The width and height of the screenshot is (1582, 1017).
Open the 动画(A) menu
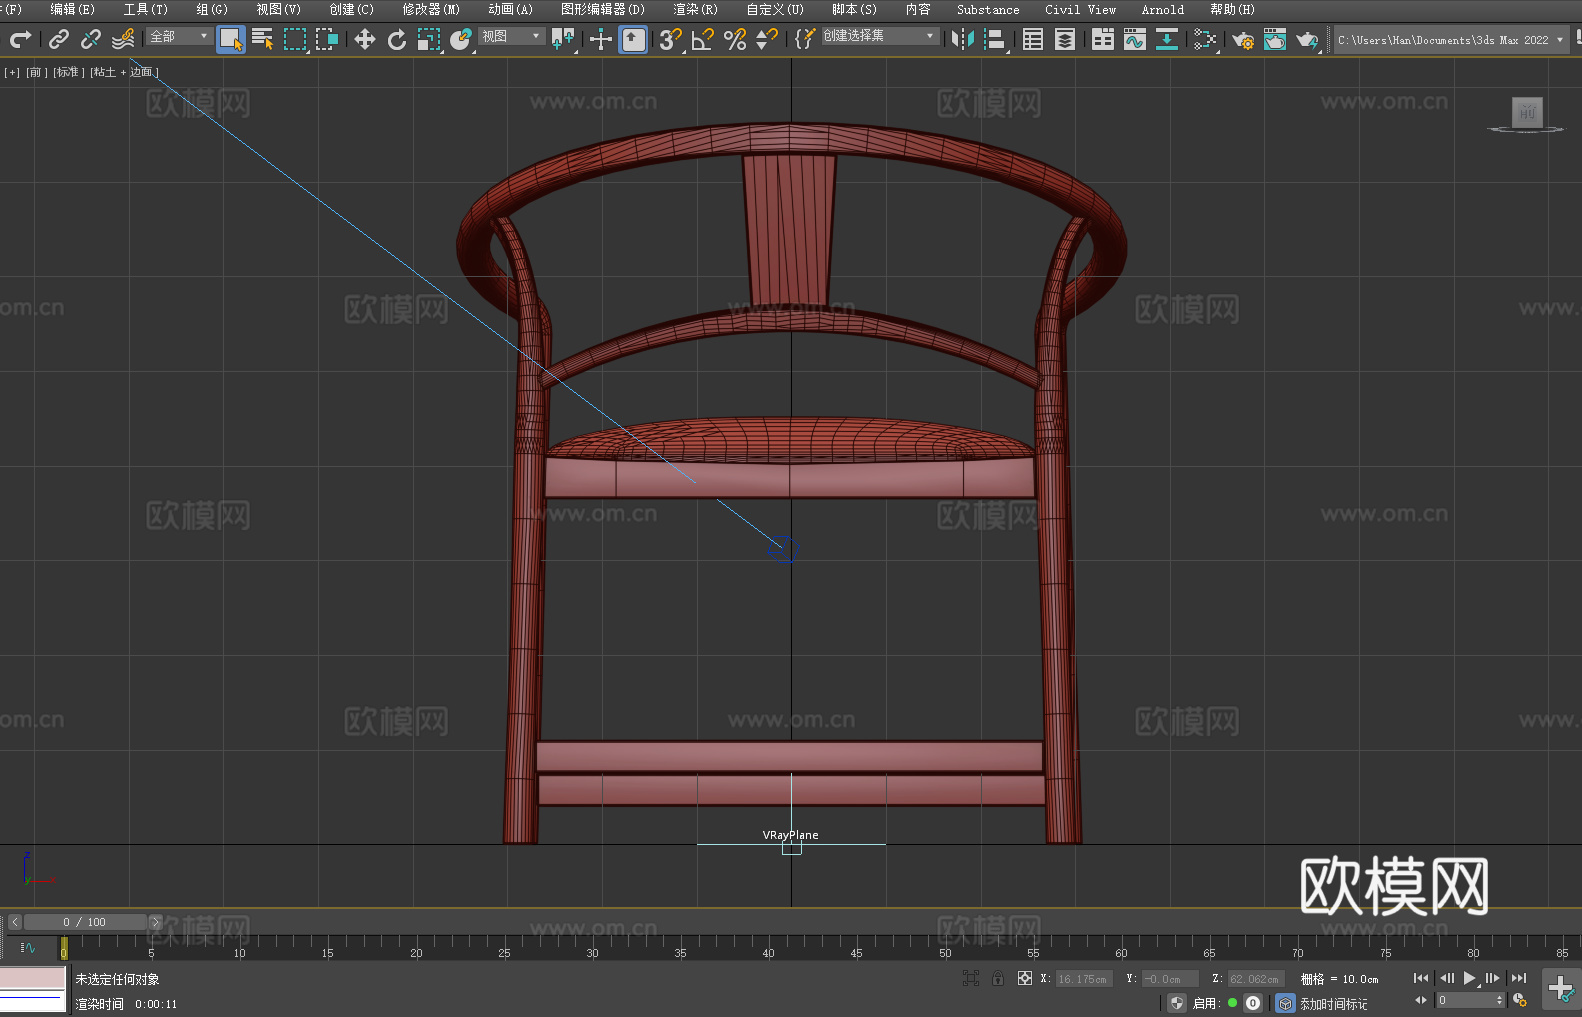point(510,9)
